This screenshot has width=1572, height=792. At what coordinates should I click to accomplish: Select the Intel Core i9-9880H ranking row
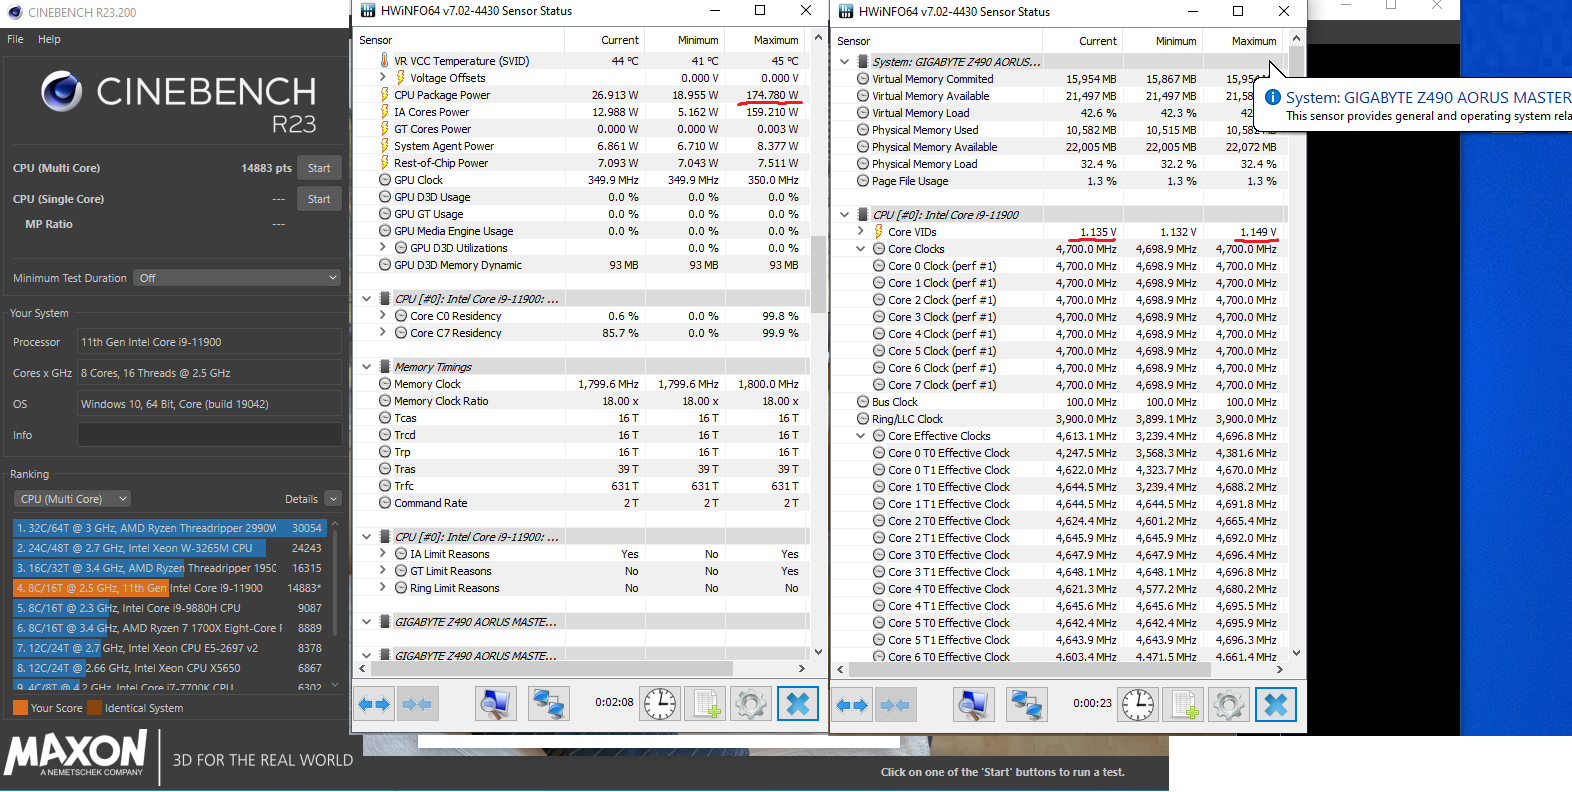pyautogui.click(x=169, y=608)
